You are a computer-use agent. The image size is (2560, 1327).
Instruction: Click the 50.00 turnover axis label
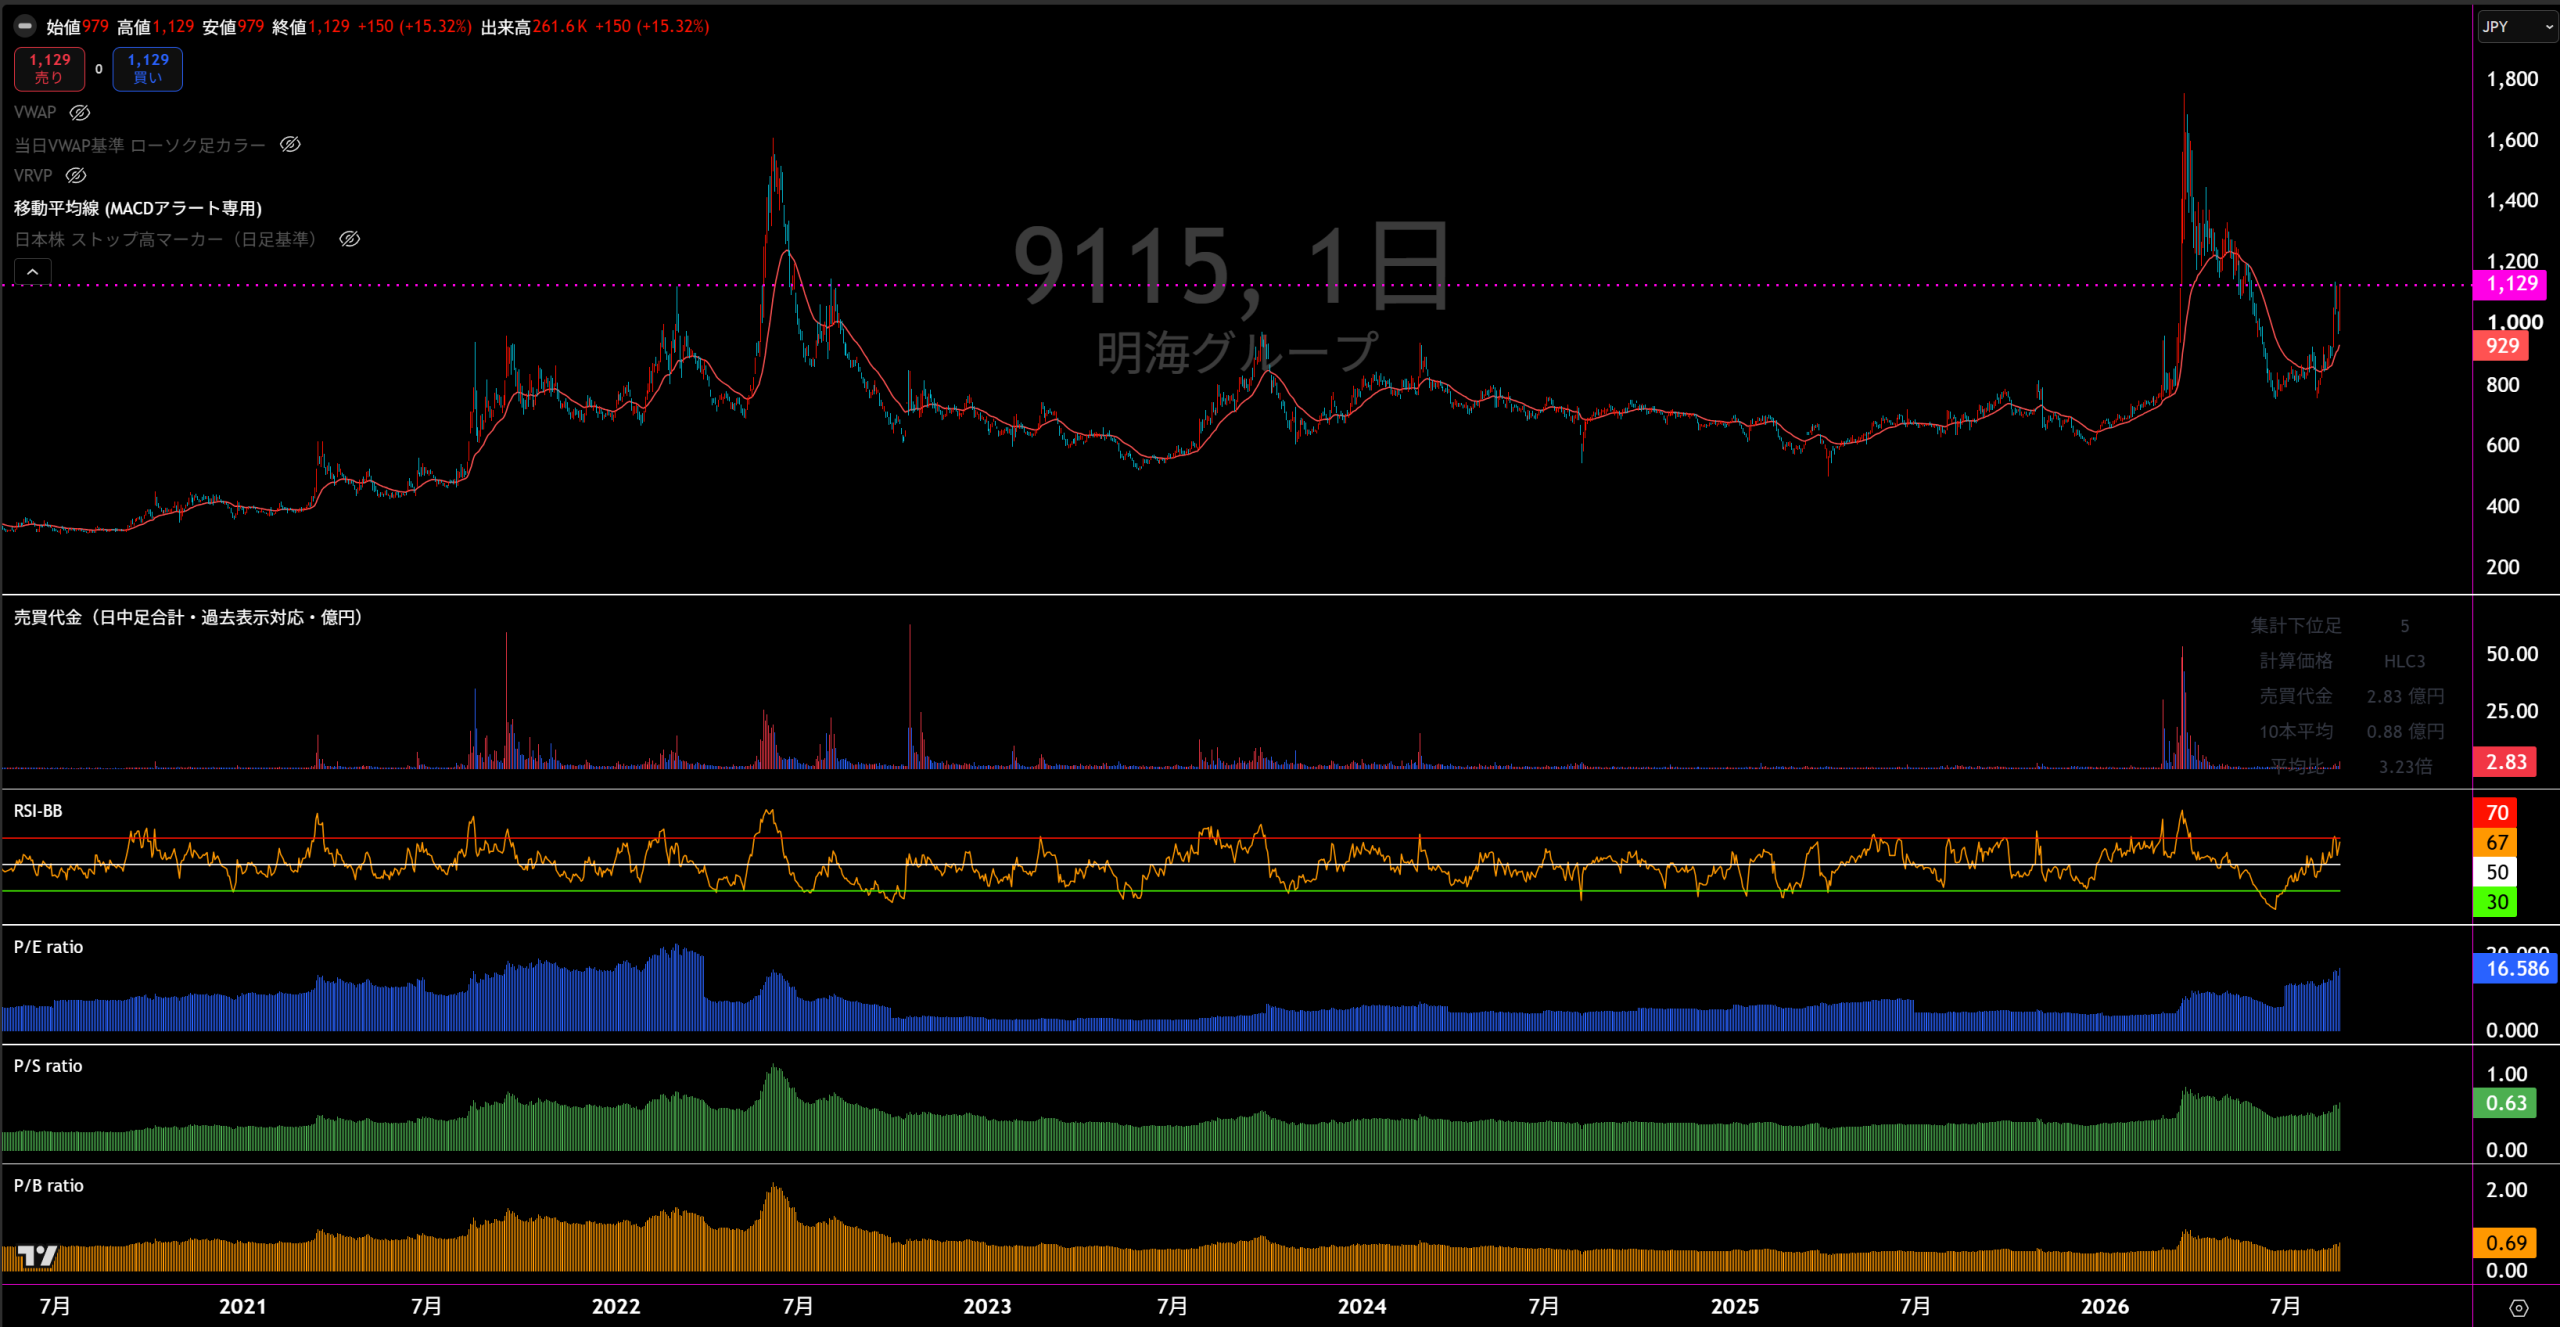[x=2512, y=655]
